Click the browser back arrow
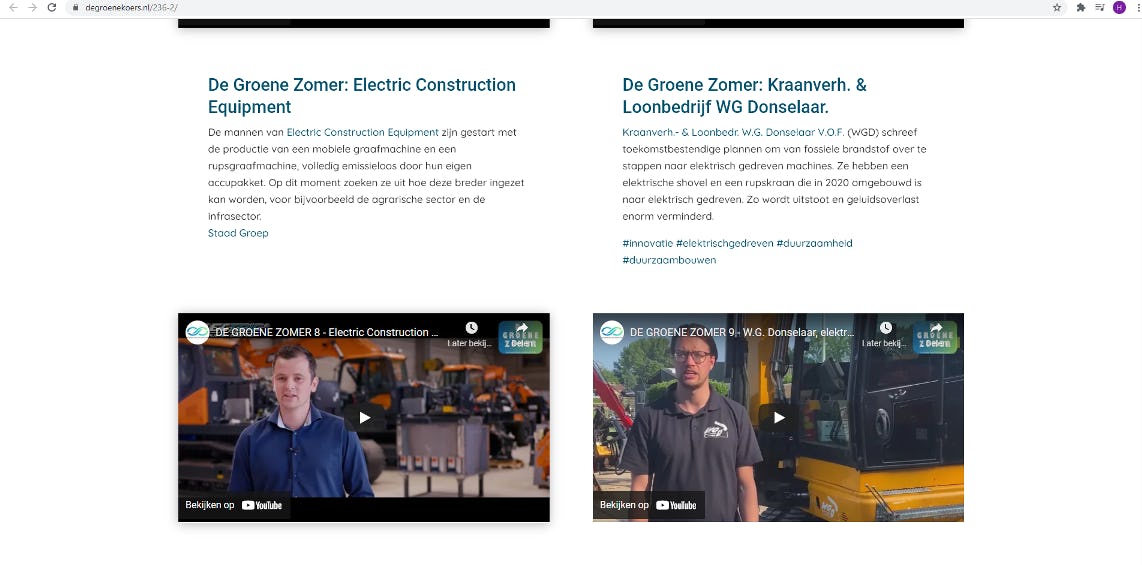 coord(12,7)
